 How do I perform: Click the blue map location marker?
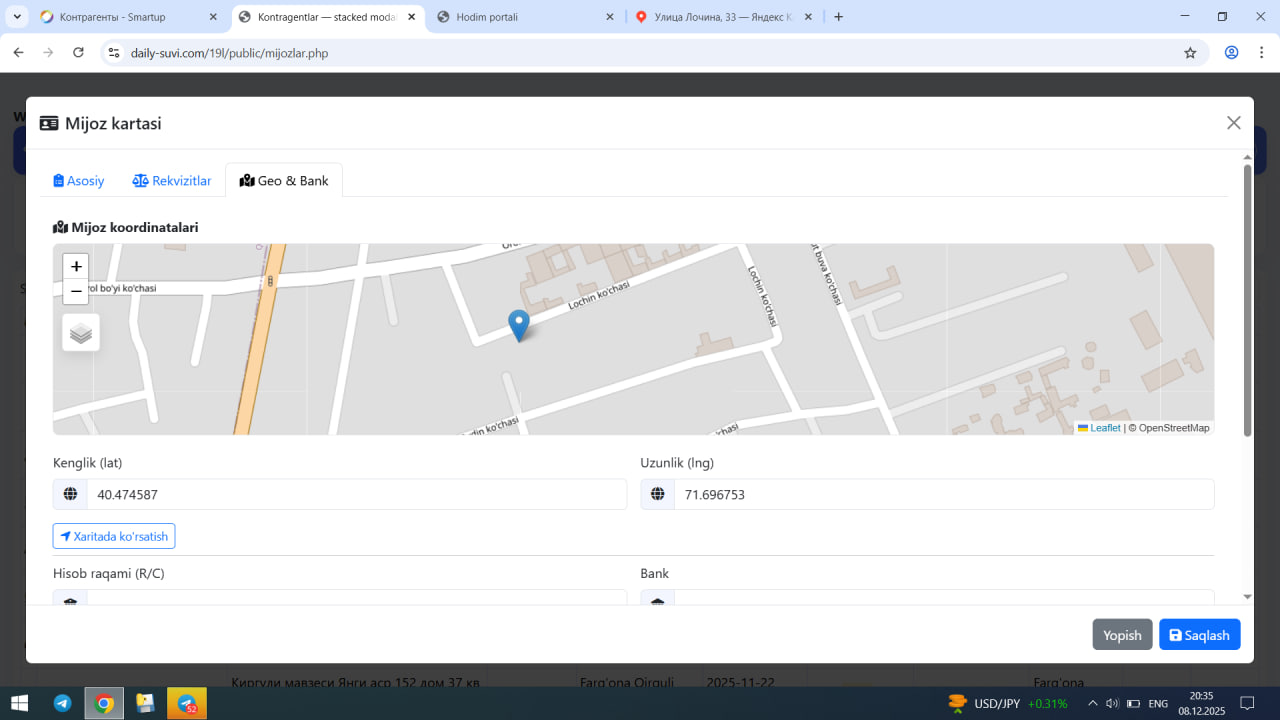[x=518, y=325]
